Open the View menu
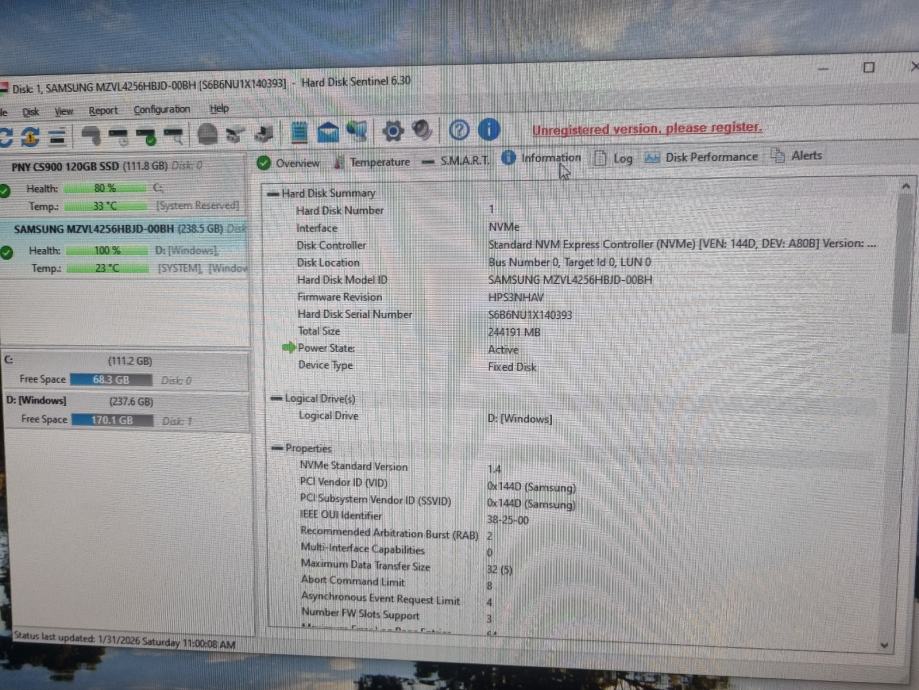 [64, 111]
